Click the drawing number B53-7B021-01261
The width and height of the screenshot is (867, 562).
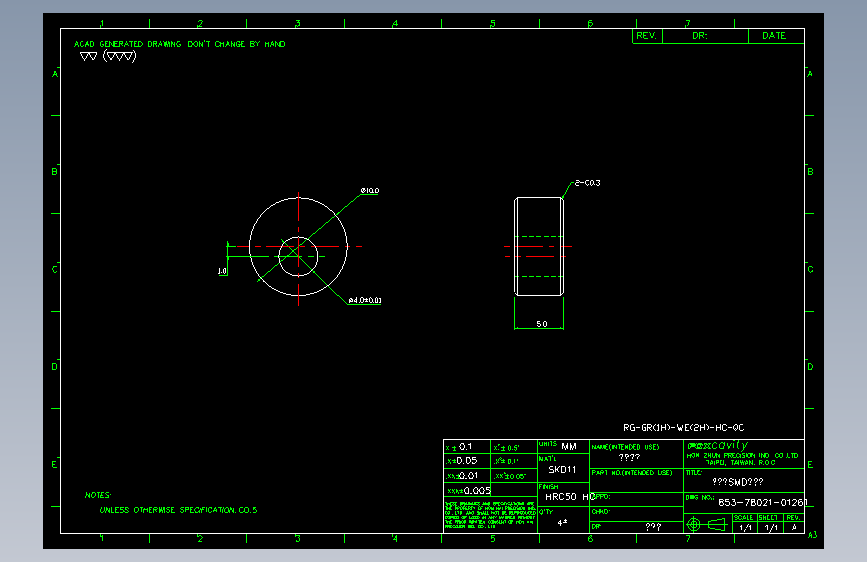(763, 502)
